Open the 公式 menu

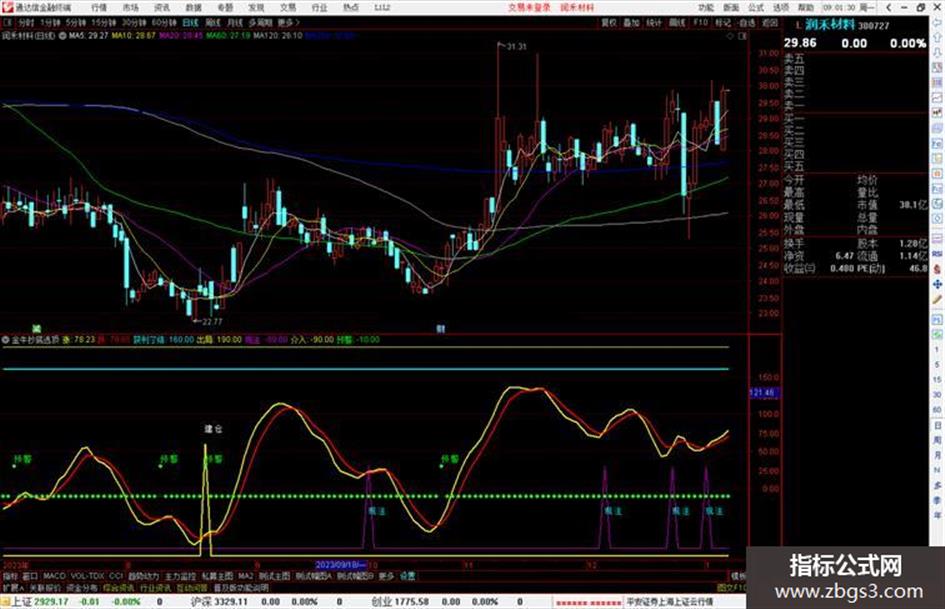756,8
